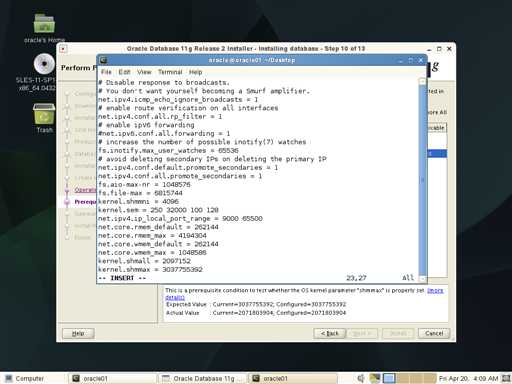The image size is (512, 384).
Task: Switch to the first workspace in pager
Action: 389,378
